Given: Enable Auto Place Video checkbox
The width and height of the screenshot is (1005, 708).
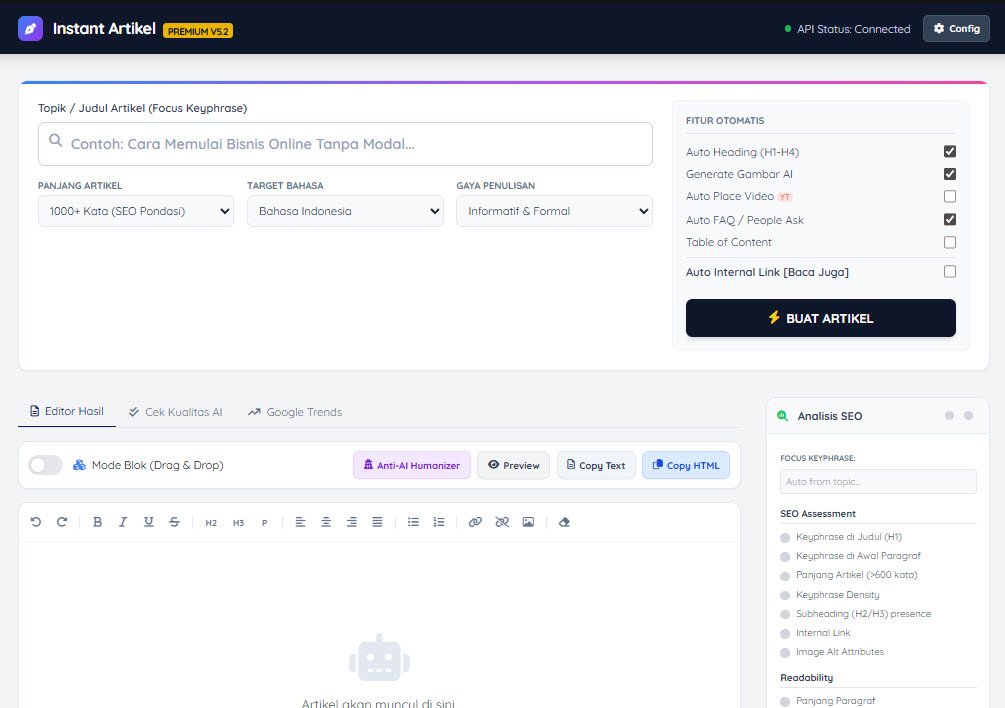Looking at the screenshot, I should tap(950, 196).
